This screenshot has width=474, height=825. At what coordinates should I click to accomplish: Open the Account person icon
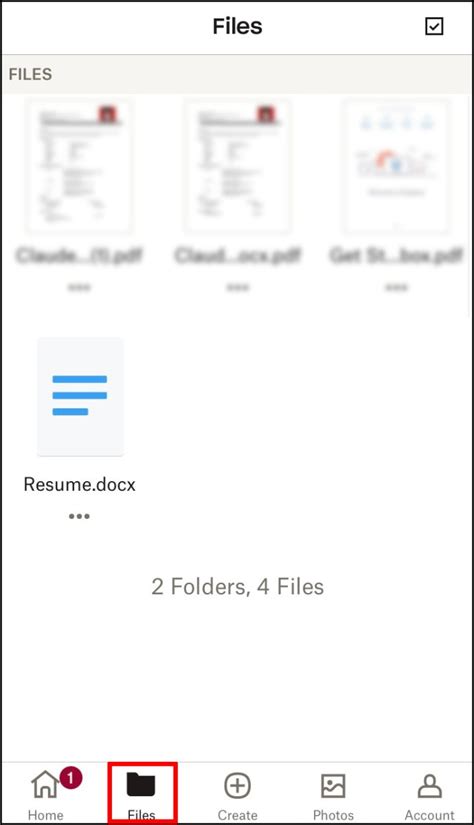(x=429, y=786)
